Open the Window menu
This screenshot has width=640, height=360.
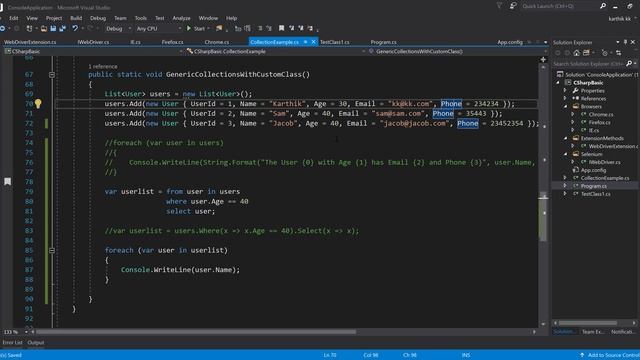pos(208,18)
